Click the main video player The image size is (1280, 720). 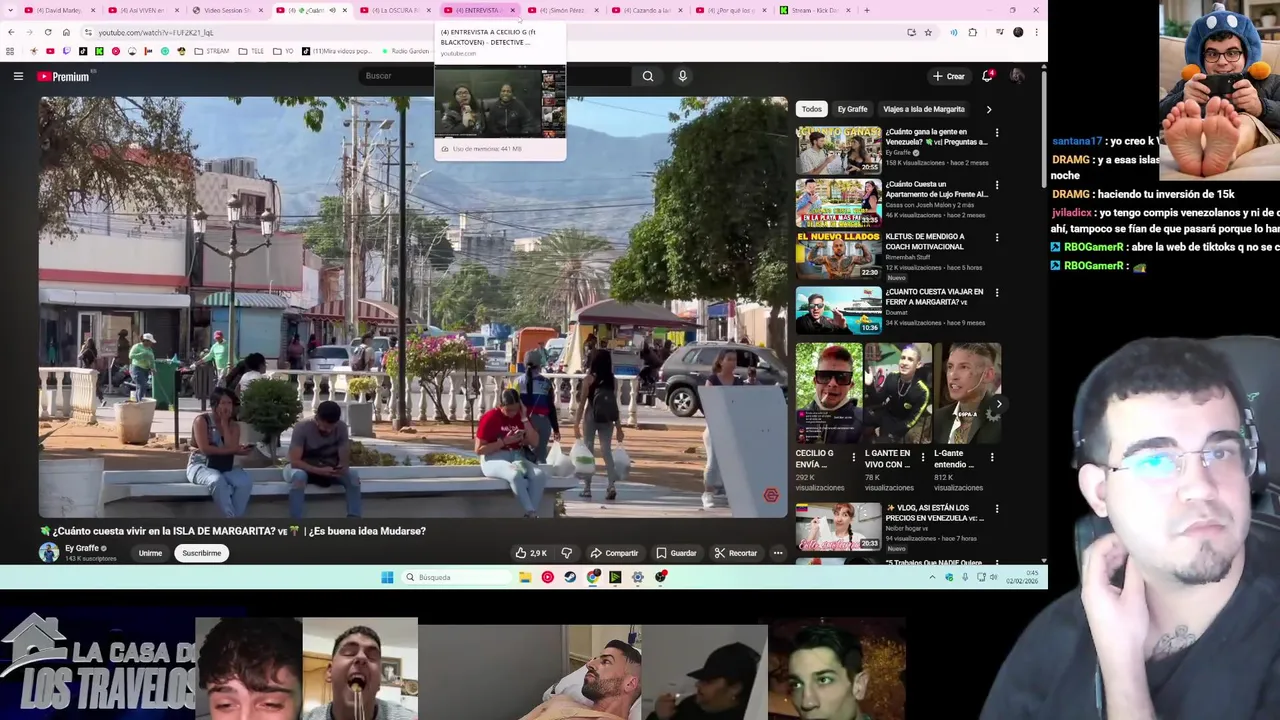point(413,306)
